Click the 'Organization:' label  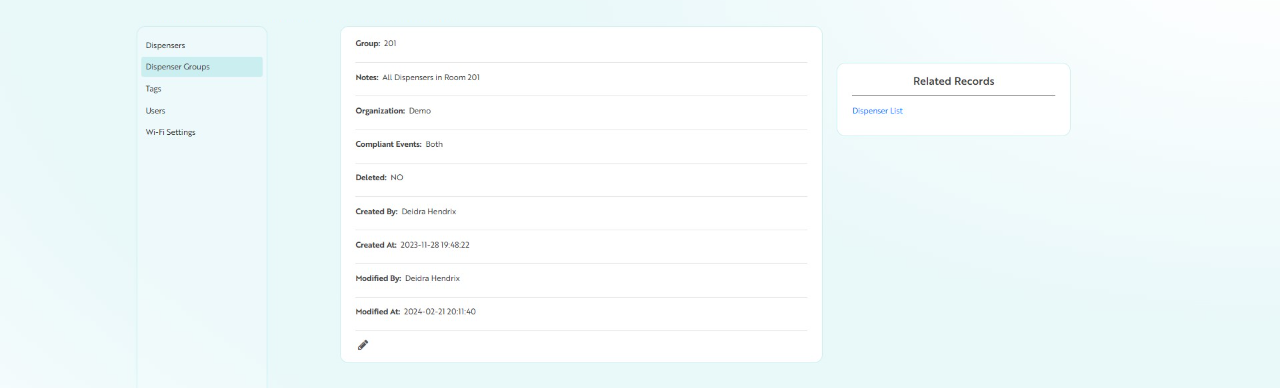coord(381,111)
